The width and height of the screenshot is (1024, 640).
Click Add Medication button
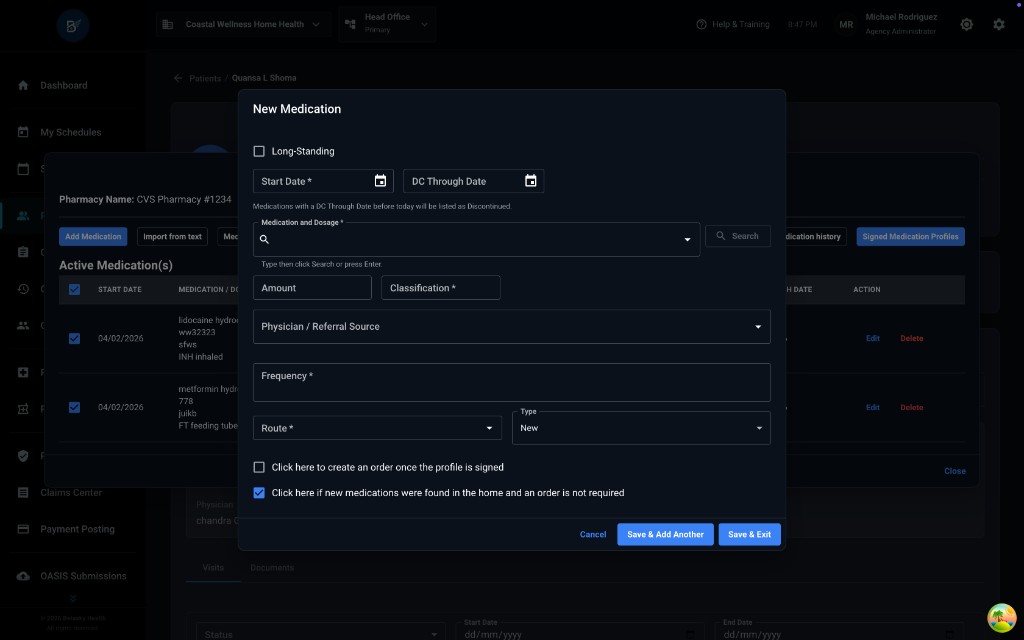[x=93, y=236]
